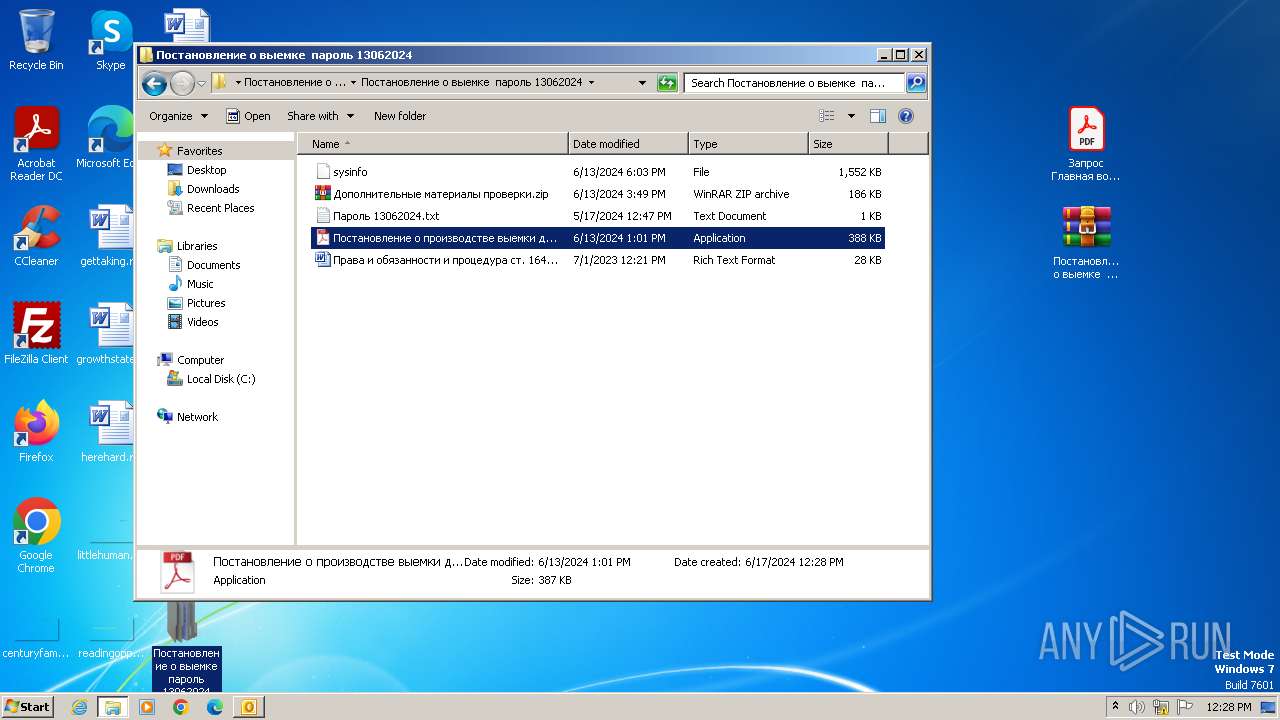Open the Videos library
Image resolution: width=1280 pixels, height=720 pixels.
tap(193, 322)
